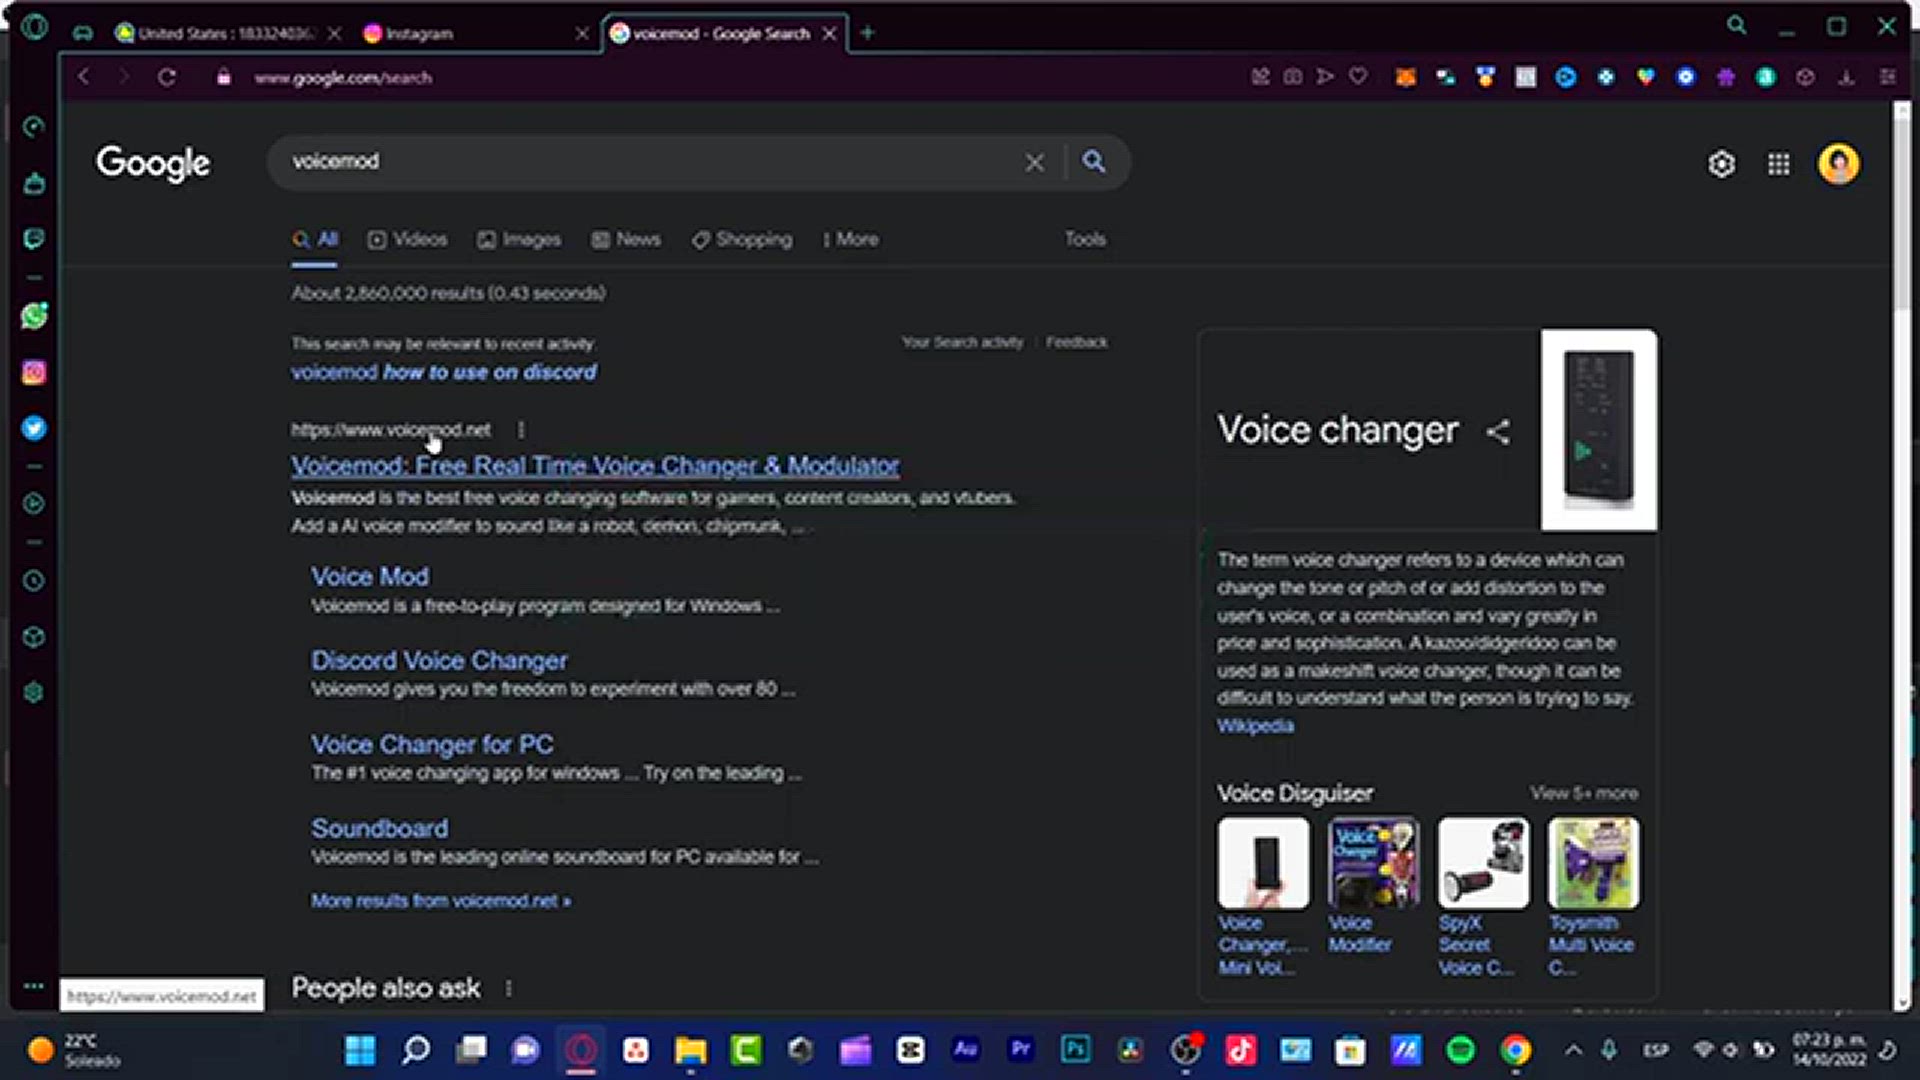Open the Voice changer device image
1920x1080 pixels.
(1599, 430)
